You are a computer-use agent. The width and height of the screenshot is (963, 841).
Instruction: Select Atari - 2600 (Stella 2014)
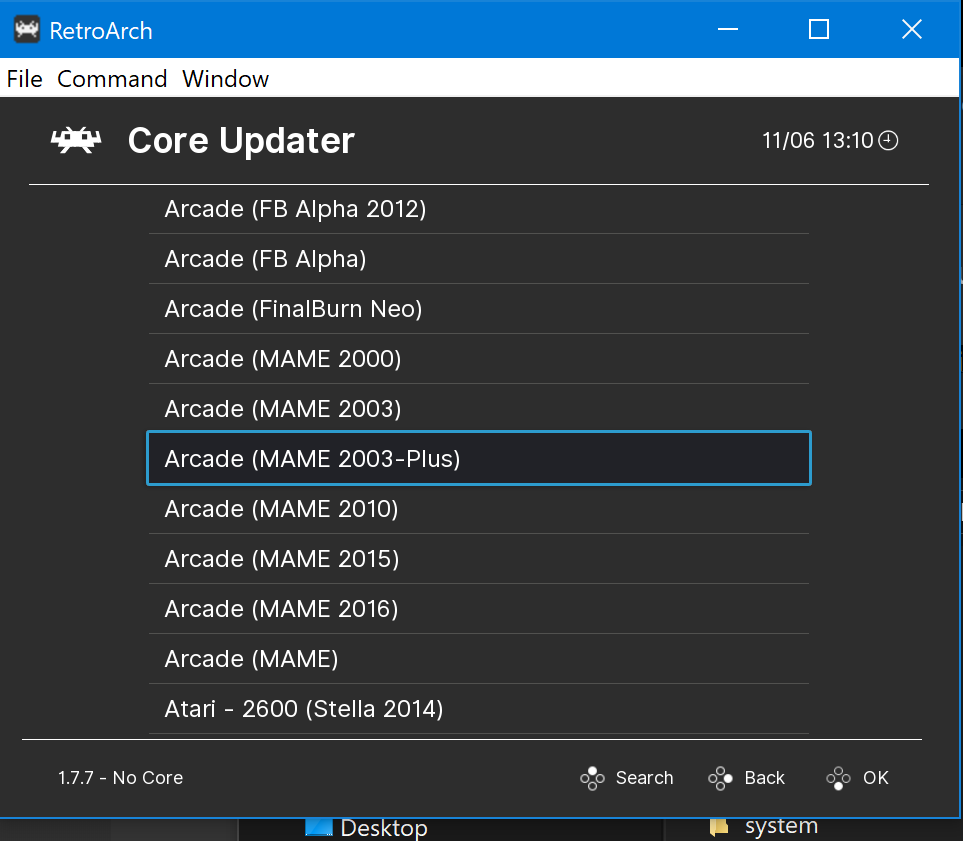[x=478, y=709]
